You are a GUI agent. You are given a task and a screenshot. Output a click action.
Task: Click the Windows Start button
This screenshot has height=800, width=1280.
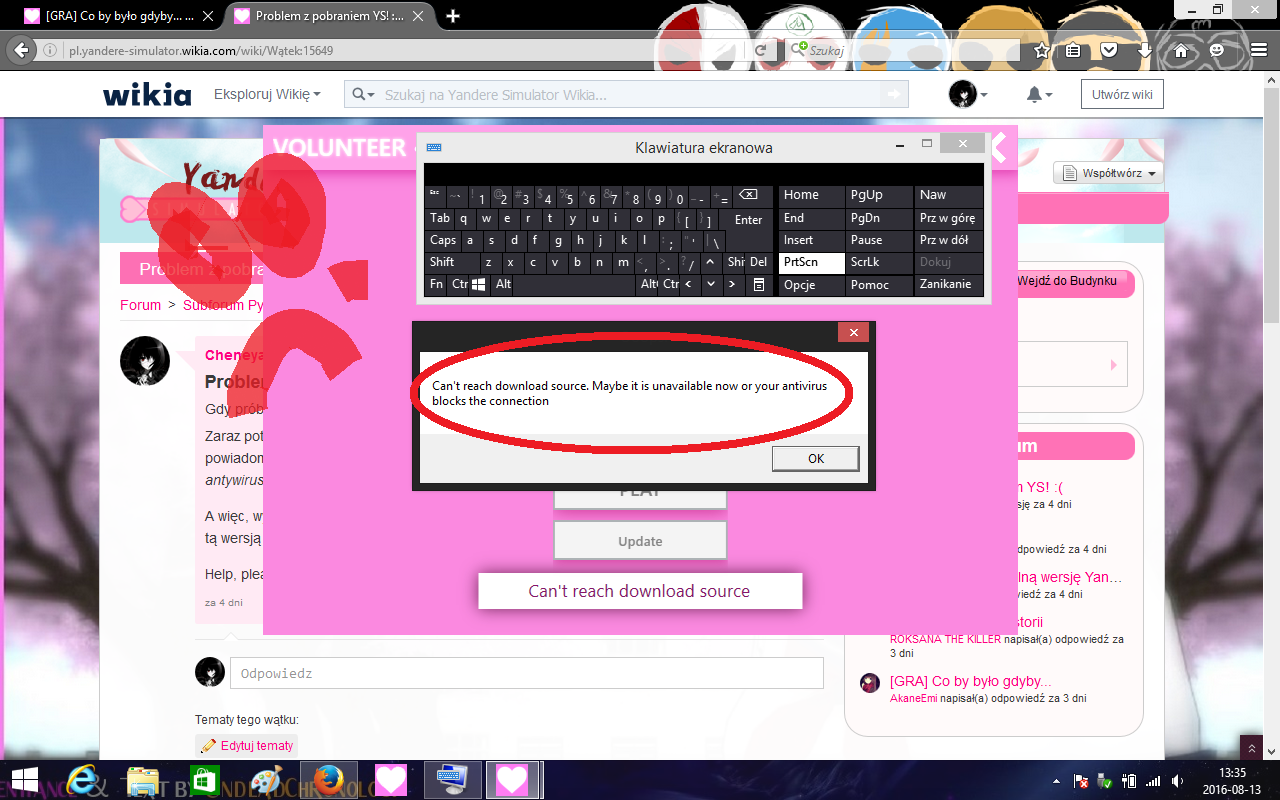[24, 779]
